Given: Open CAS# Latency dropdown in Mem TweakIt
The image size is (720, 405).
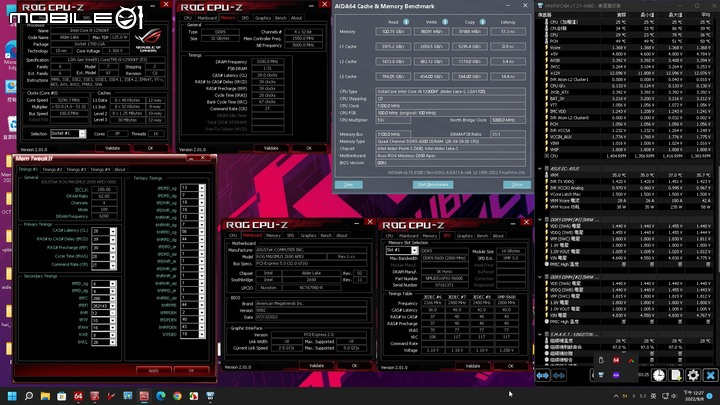Looking at the screenshot, I should tap(112, 231).
